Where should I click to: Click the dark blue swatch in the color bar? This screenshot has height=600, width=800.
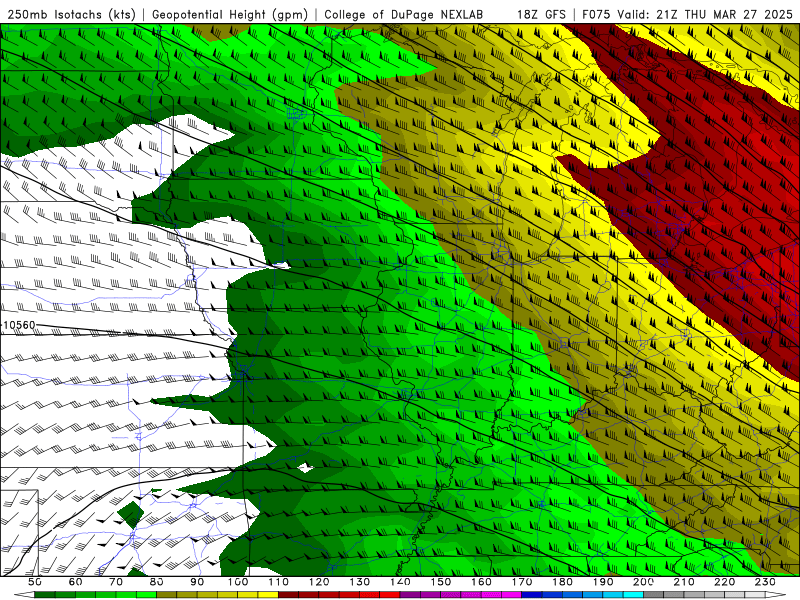point(532,594)
